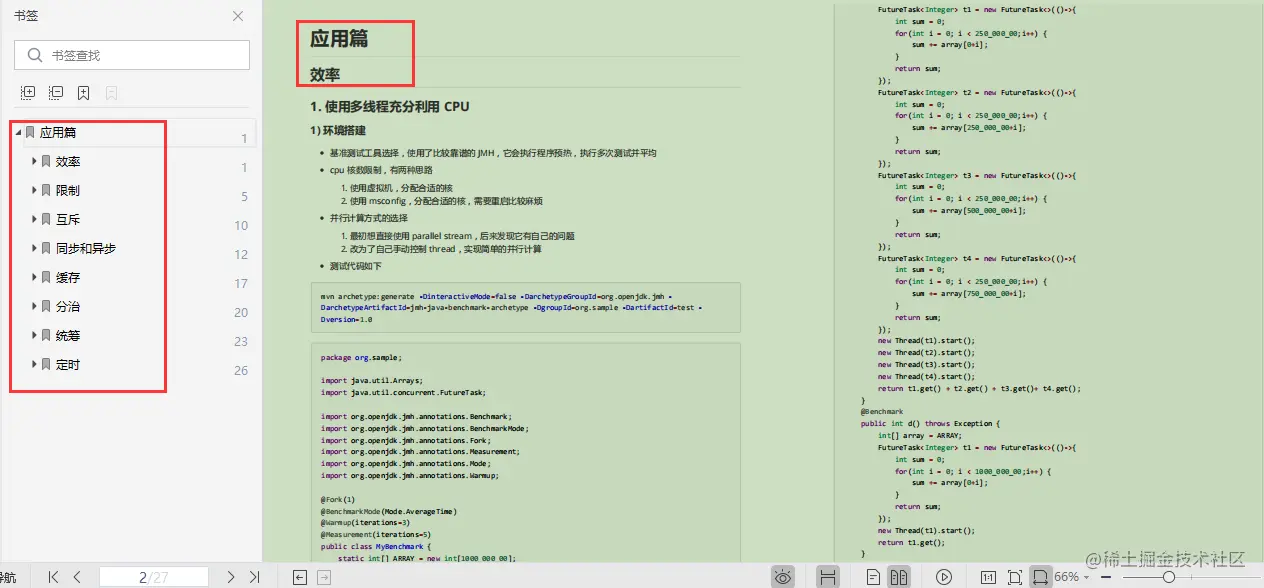Image resolution: width=1264 pixels, height=588 pixels.
Task: Add a new bookmark
Action: [84, 91]
